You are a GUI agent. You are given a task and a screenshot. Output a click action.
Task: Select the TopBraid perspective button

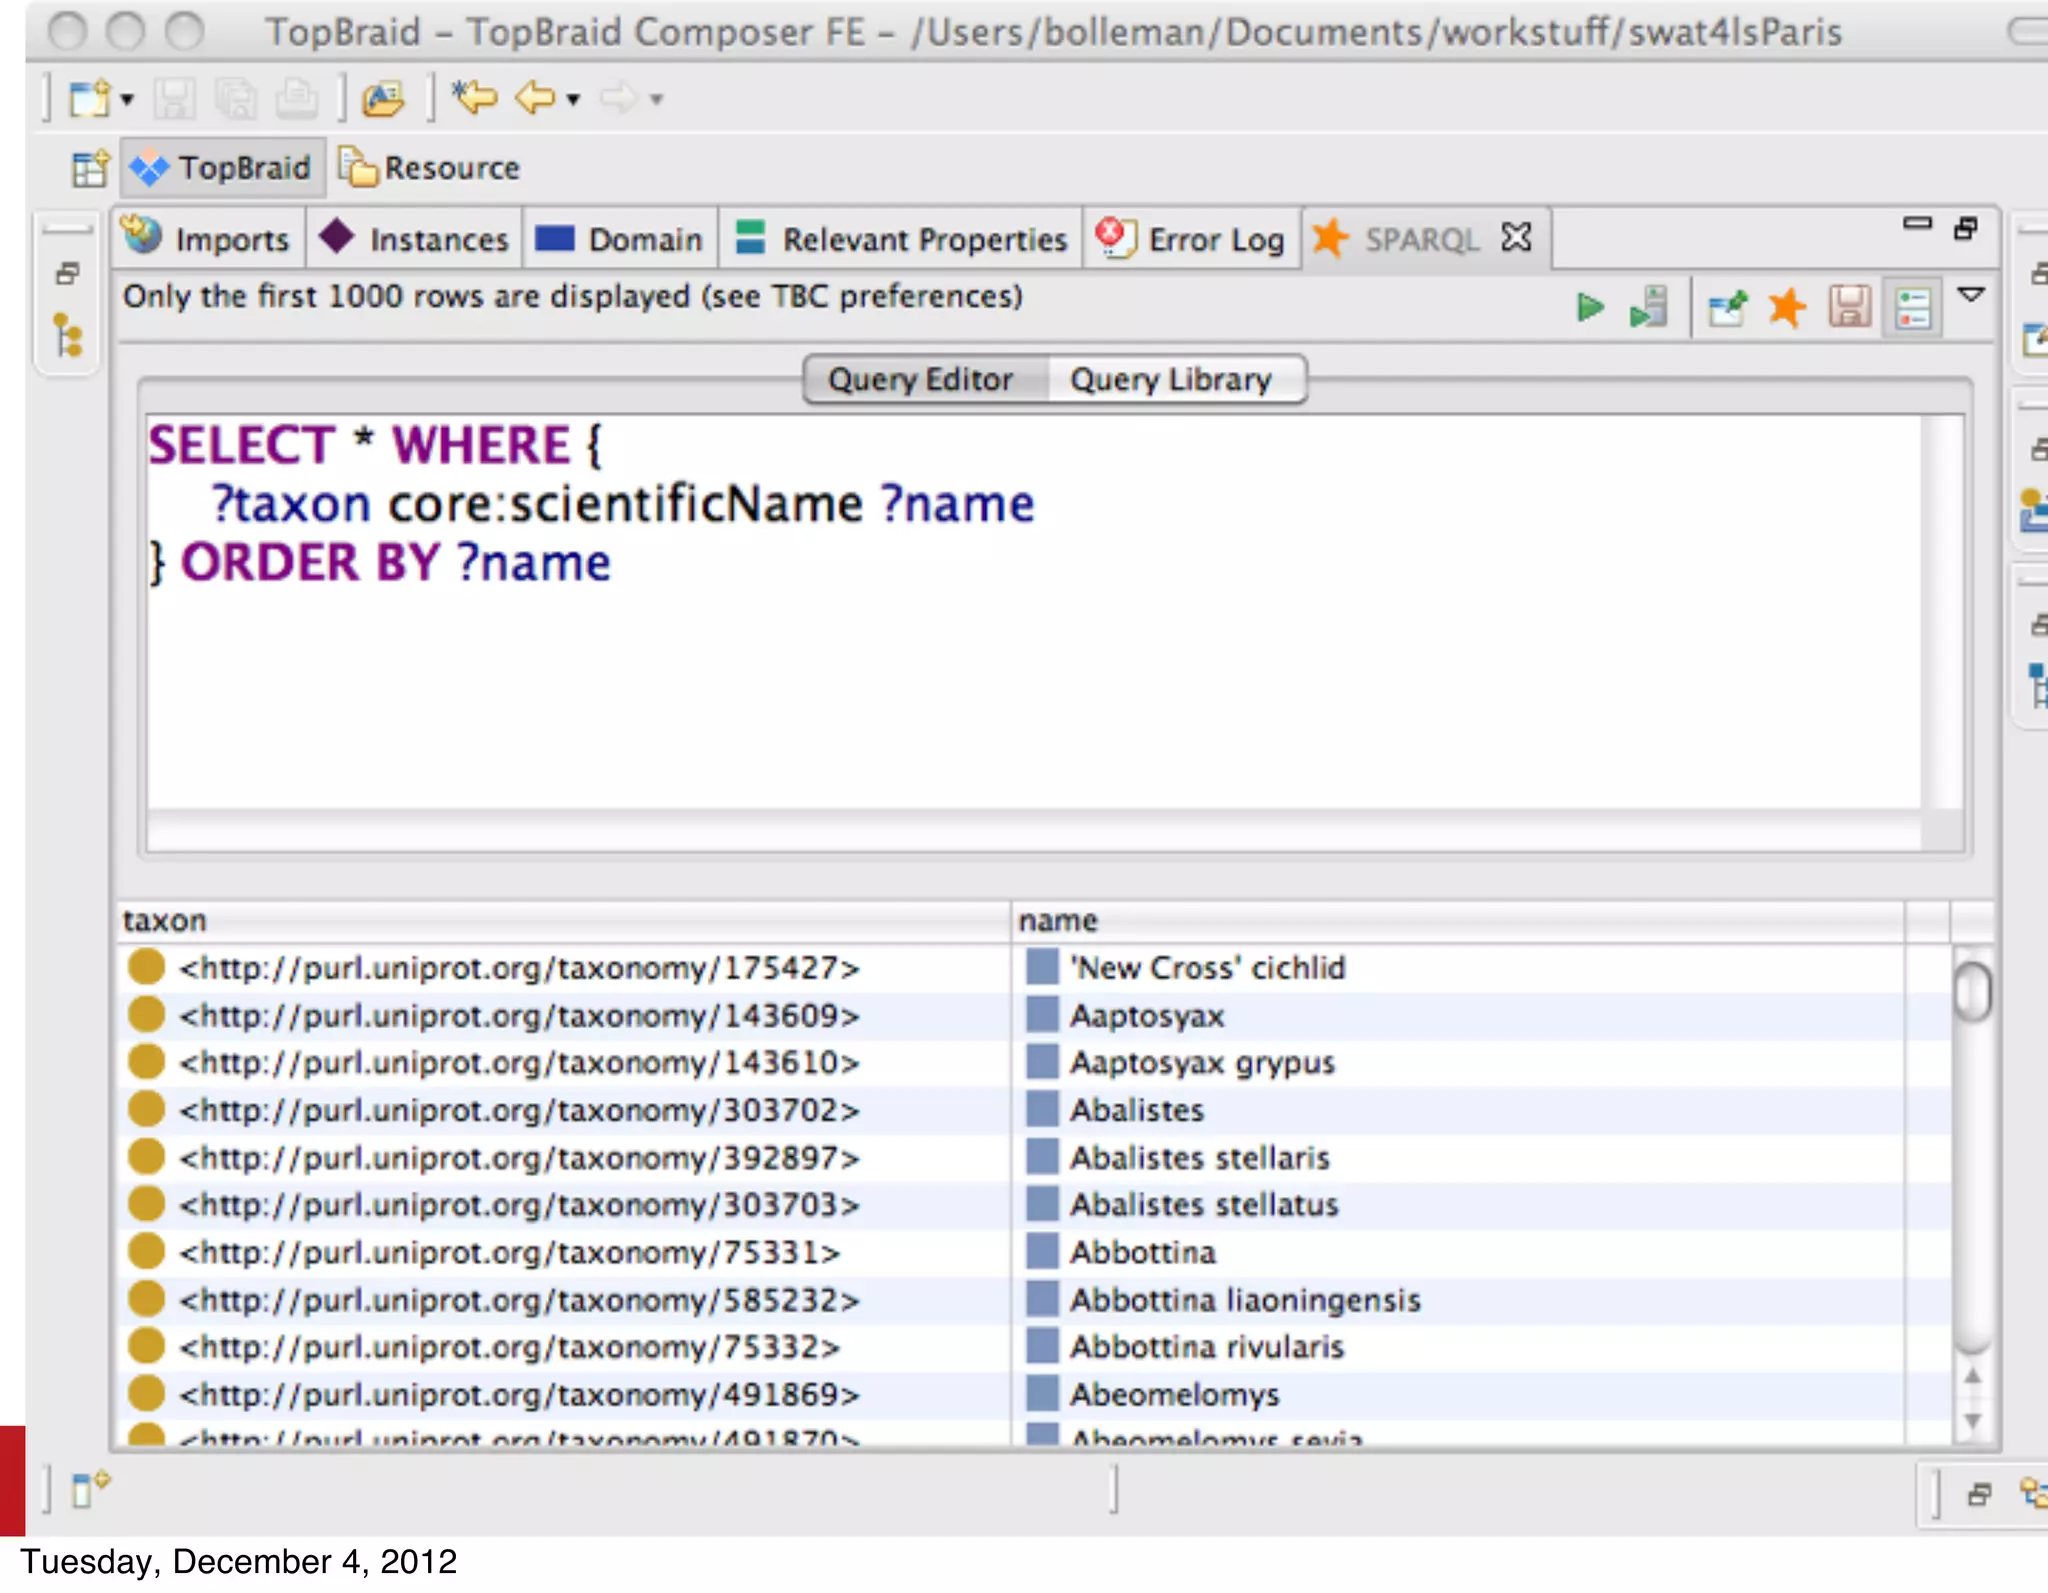223,168
